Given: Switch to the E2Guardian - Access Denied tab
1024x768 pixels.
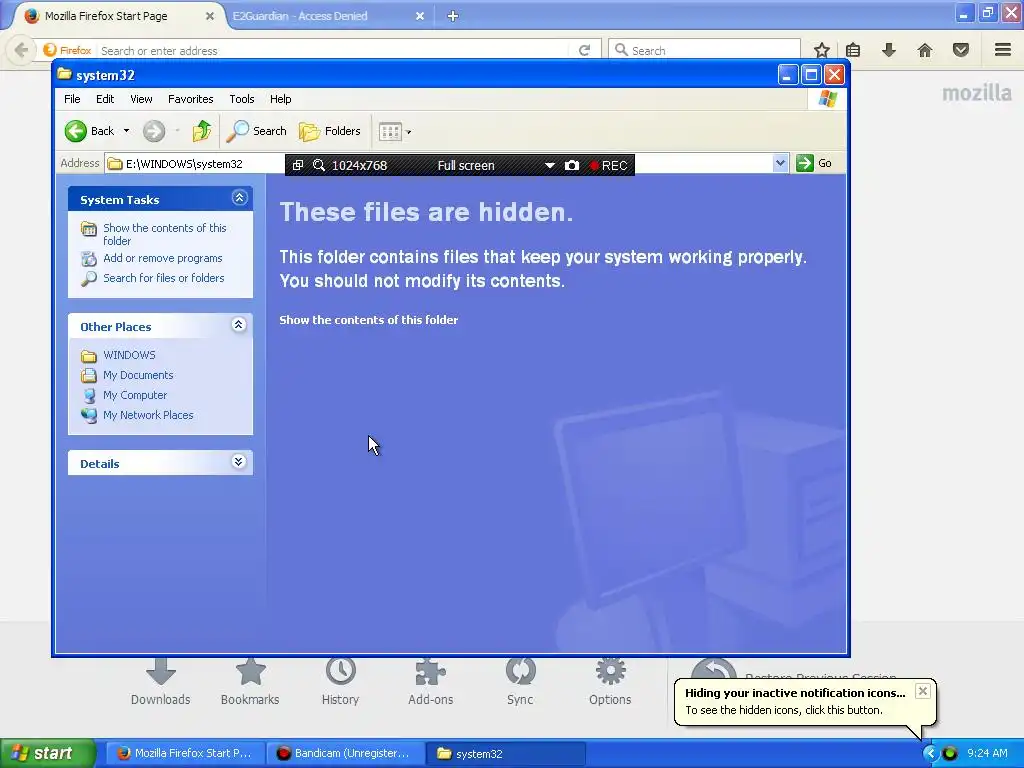Looking at the screenshot, I should (300, 16).
